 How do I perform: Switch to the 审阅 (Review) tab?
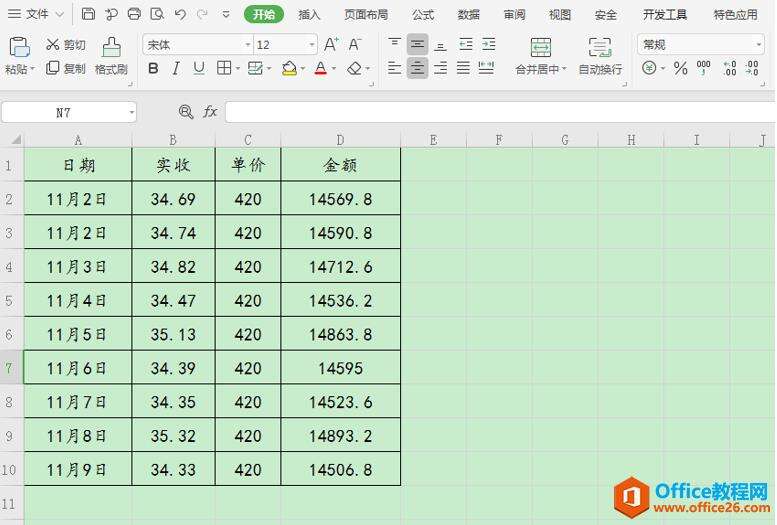(514, 15)
